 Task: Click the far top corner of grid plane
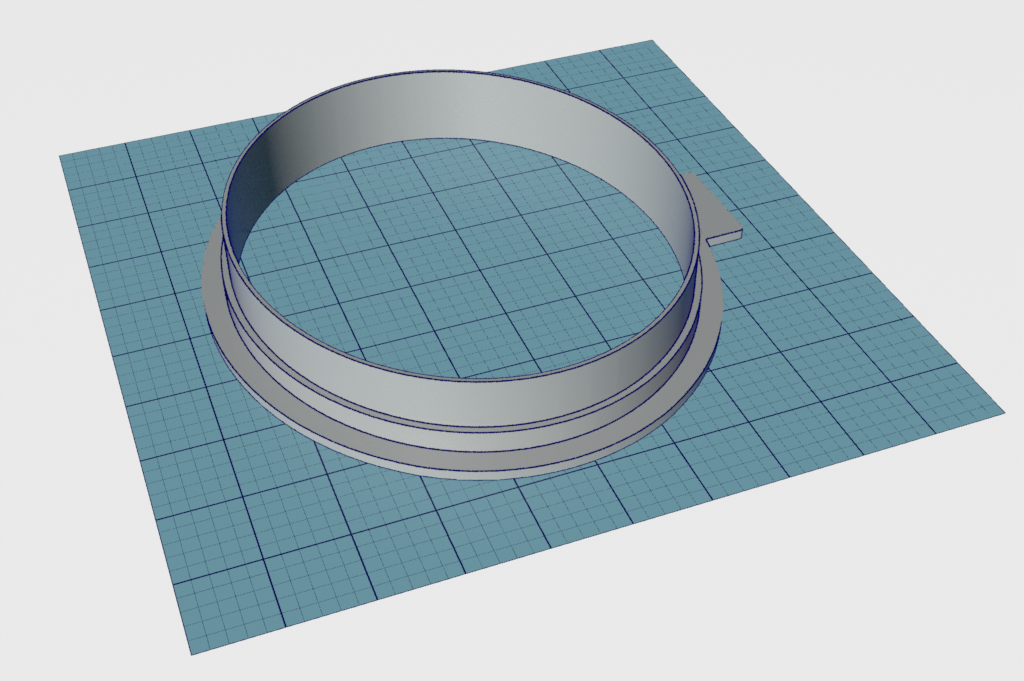[651, 42]
